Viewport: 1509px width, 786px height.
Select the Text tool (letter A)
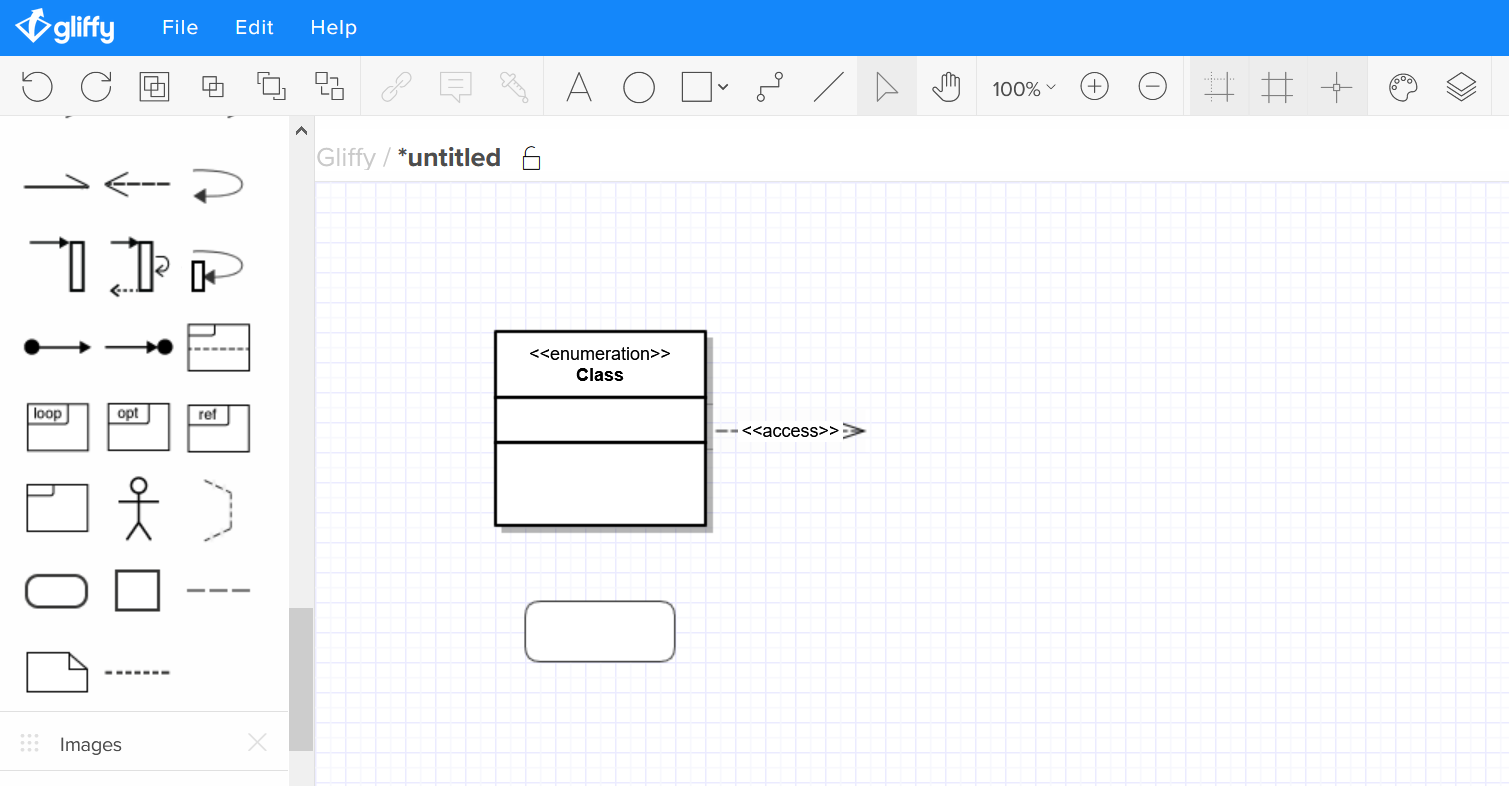579,87
